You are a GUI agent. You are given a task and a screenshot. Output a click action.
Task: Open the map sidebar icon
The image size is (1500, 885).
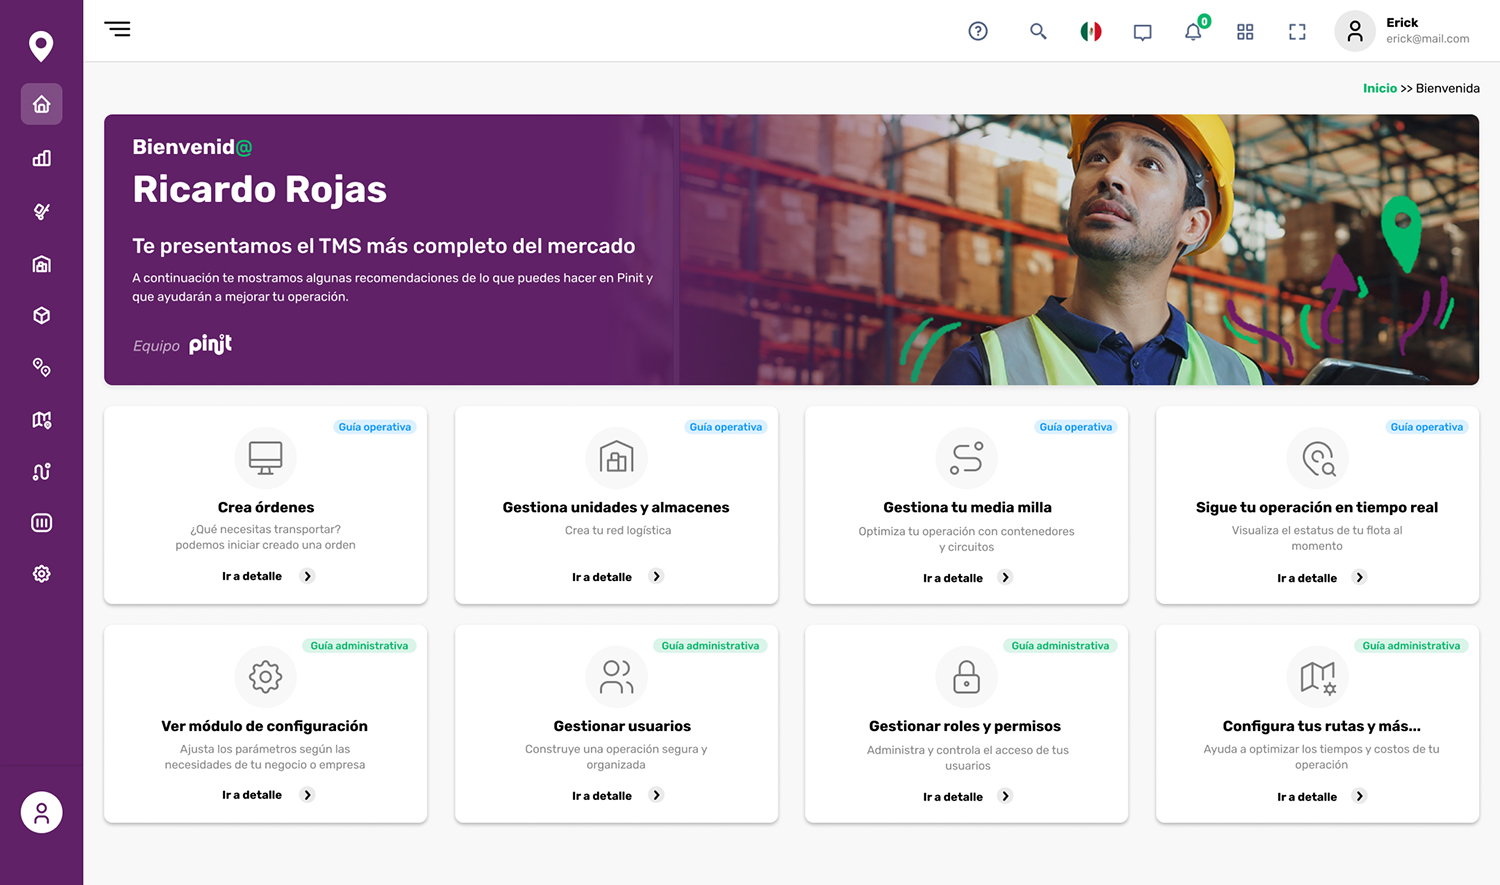41,420
